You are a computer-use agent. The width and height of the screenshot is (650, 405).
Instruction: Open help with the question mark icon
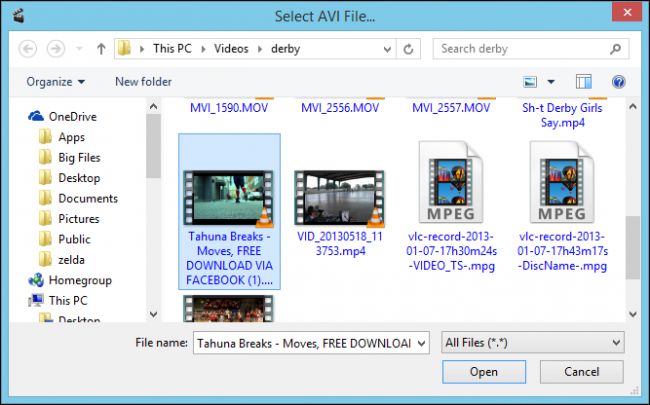[618, 82]
